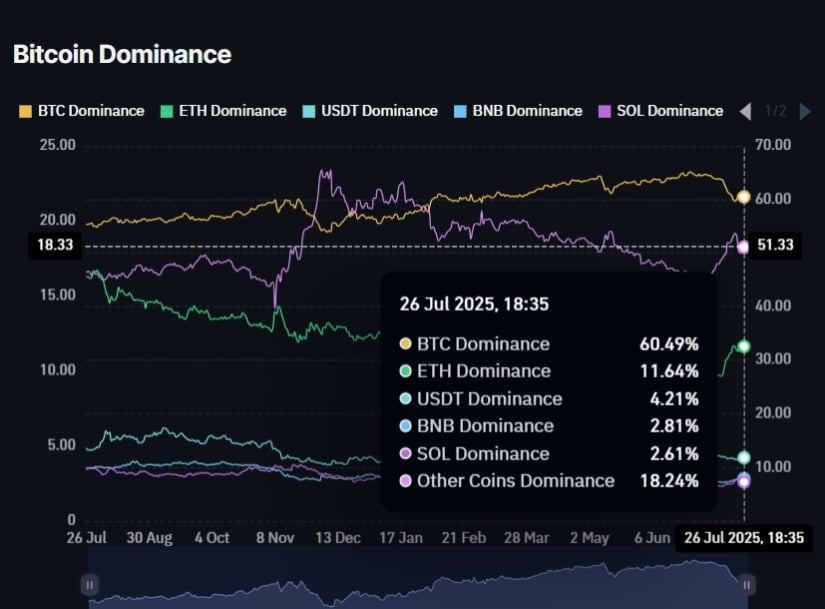The width and height of the screenshot is (825, 609).
Task: Click the USDT data point on the crosshair
Action: point(743,457)
